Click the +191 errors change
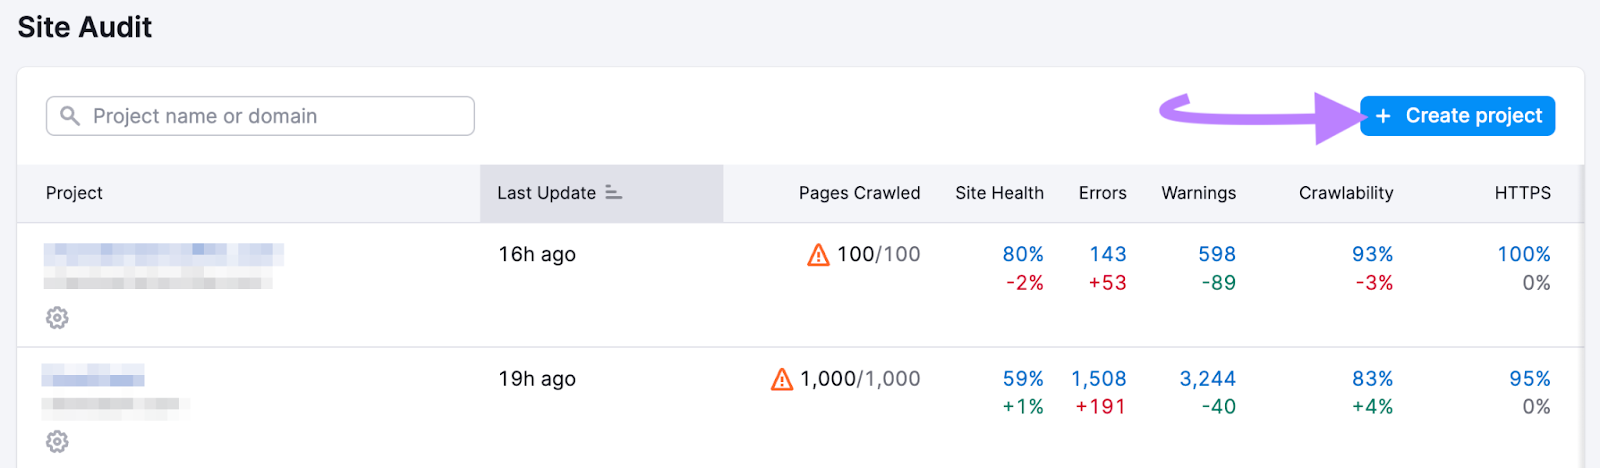The height and width of the screenshot is (468, 1600). [1100, 407]
